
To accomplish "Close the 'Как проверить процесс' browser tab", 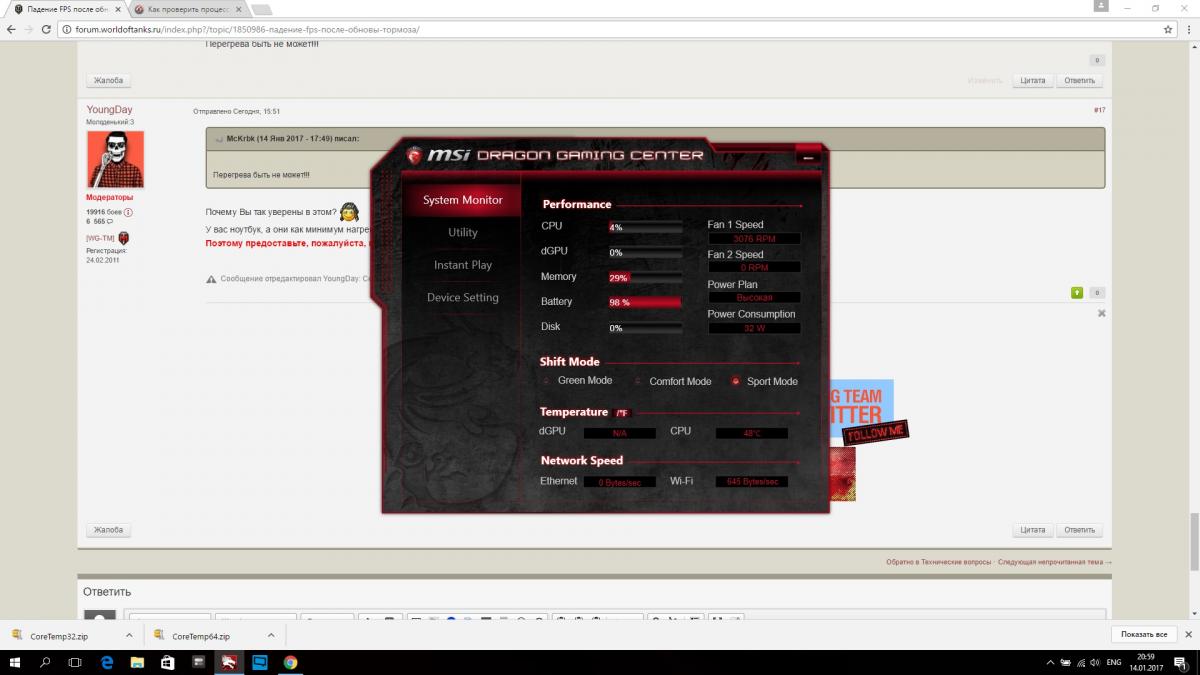I will [239, 9].
